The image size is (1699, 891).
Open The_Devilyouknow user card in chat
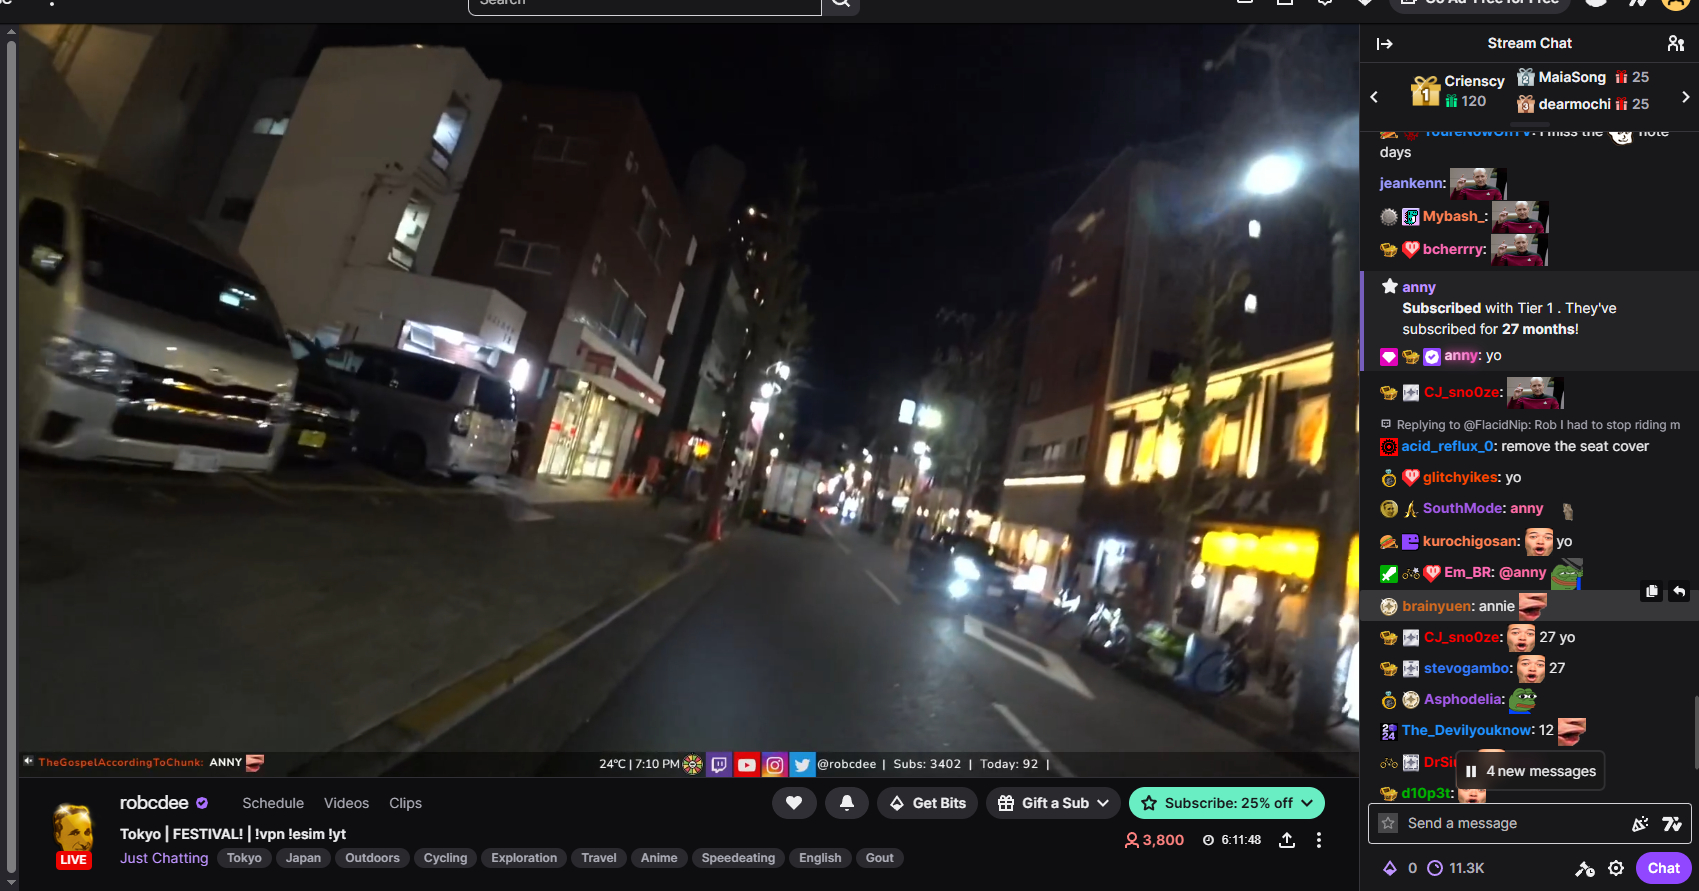(x=1468, y=730)
